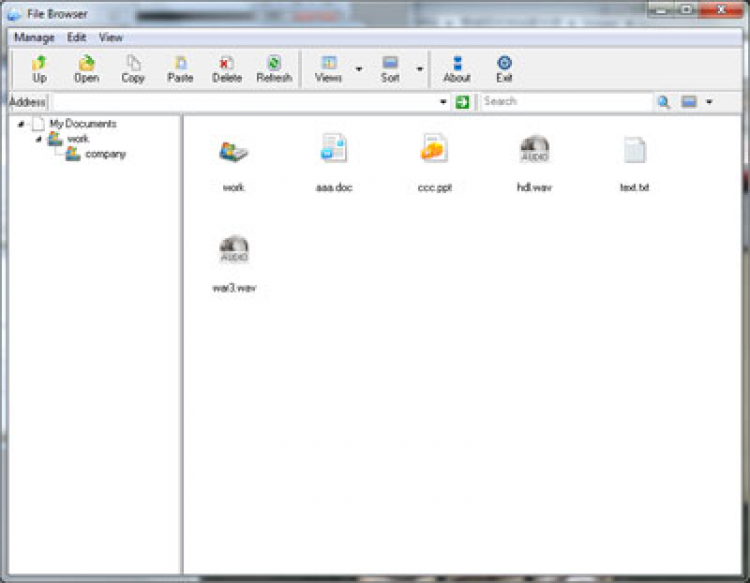
Task: Click the My Documents page icon in tree
Action: [38, 124]
